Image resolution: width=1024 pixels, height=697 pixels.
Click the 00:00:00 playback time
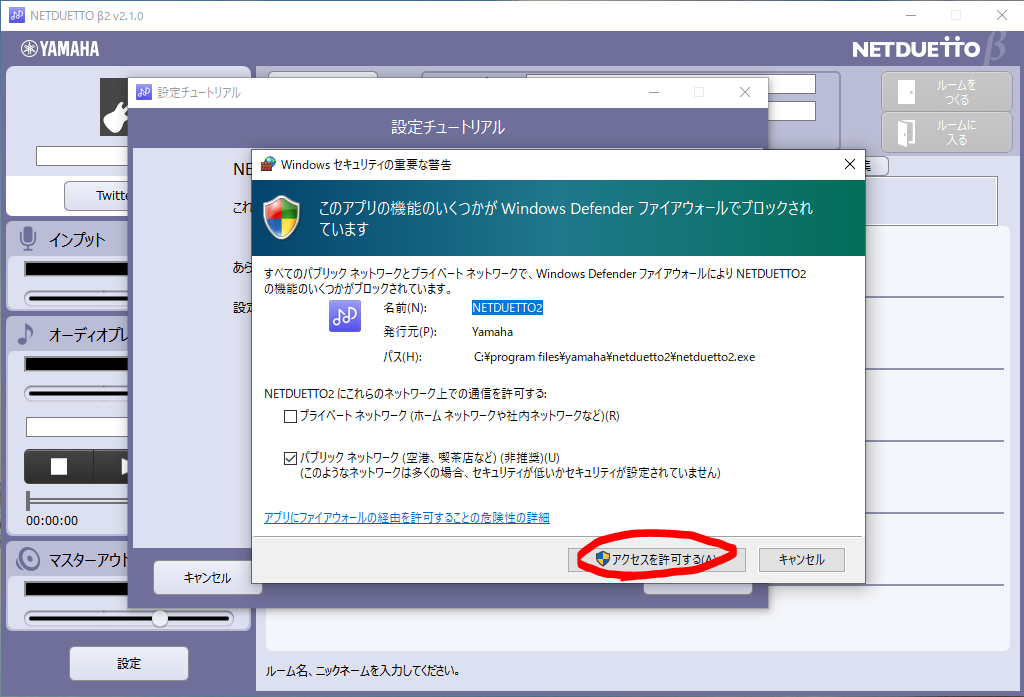coord(52,521)
